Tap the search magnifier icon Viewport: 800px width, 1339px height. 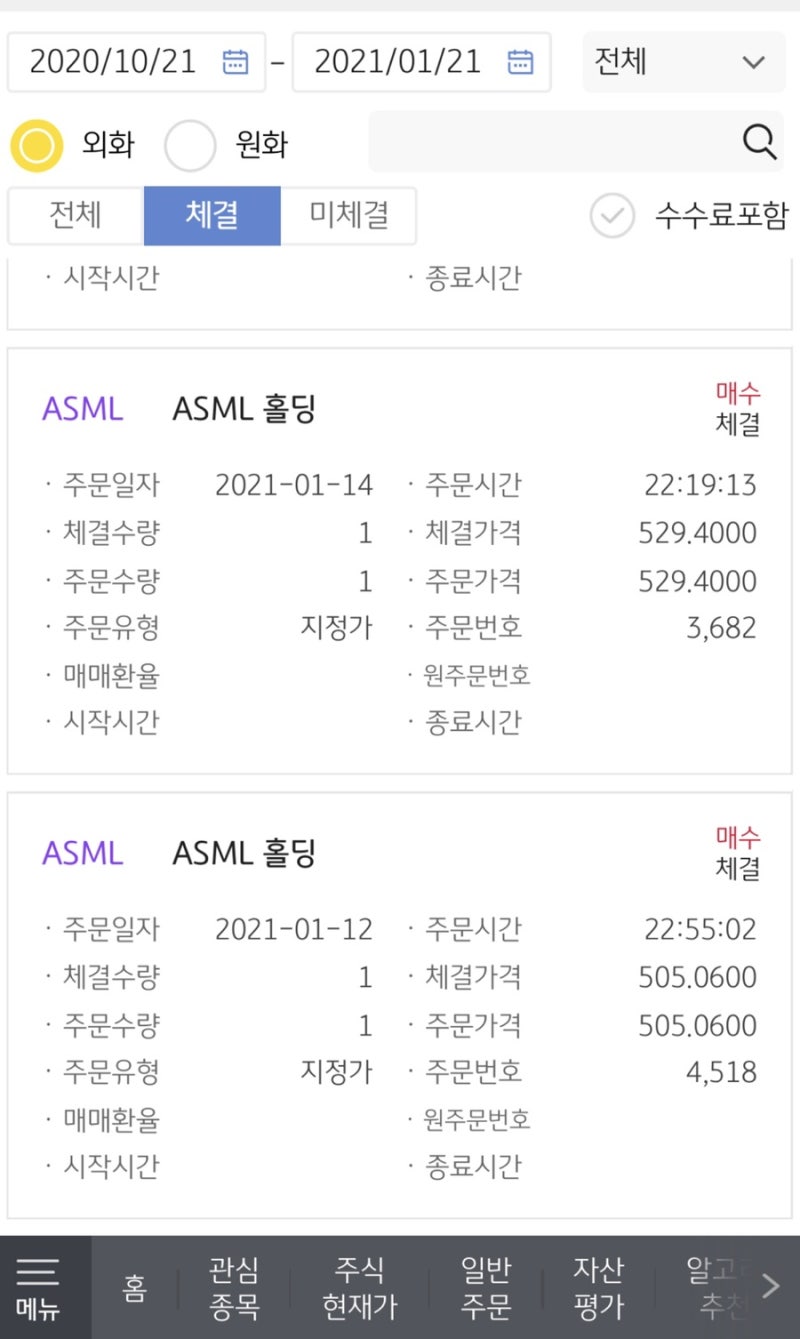click(x=760, y=143)
